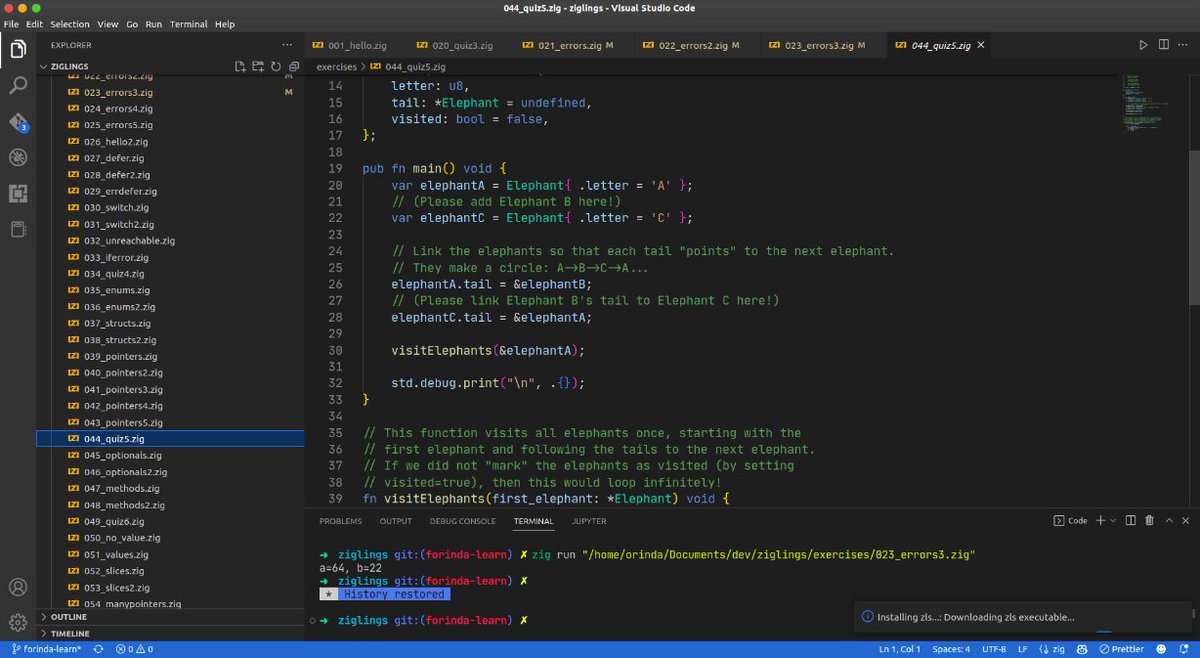Click New Folder icon in Ziglings header

point(258,66)
